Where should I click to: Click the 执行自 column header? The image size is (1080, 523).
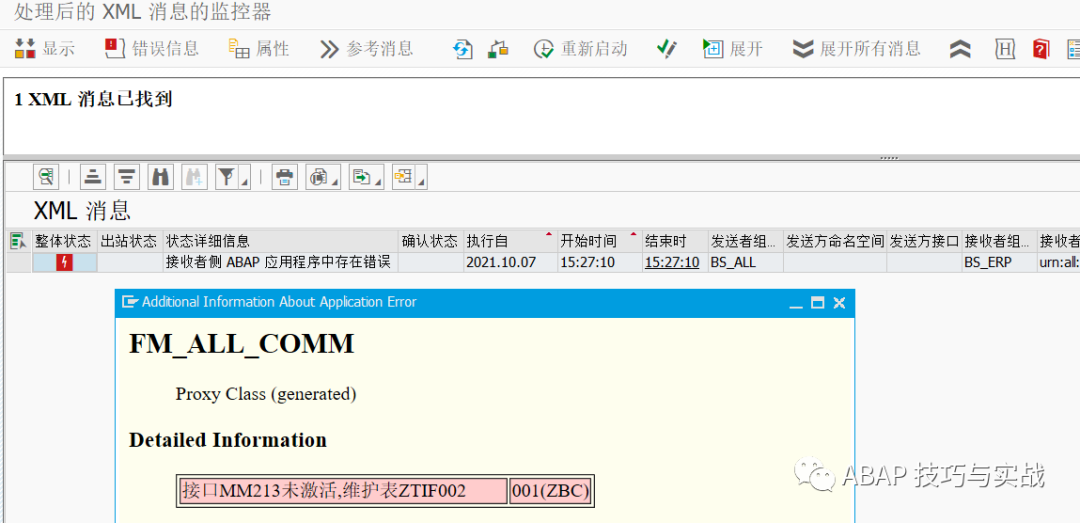coord(510,241)
